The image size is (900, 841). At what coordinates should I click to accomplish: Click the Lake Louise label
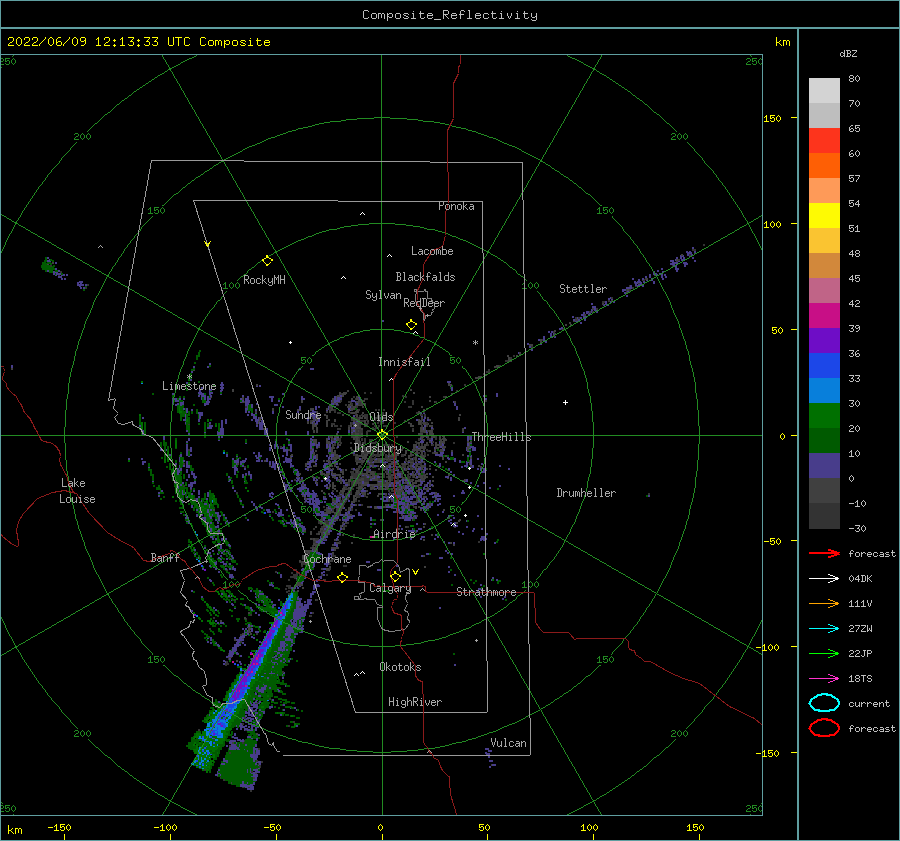click(x=77, y=491)
